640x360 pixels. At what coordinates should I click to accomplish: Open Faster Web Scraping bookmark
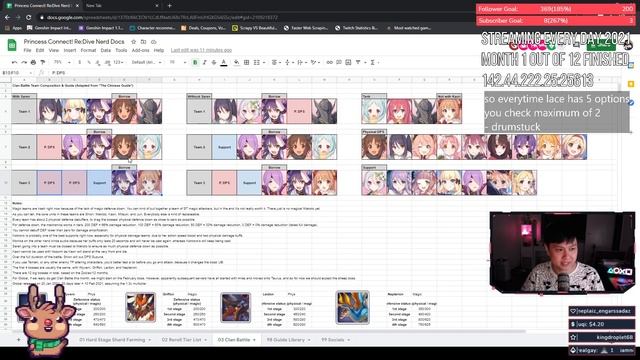pos(306,28)
